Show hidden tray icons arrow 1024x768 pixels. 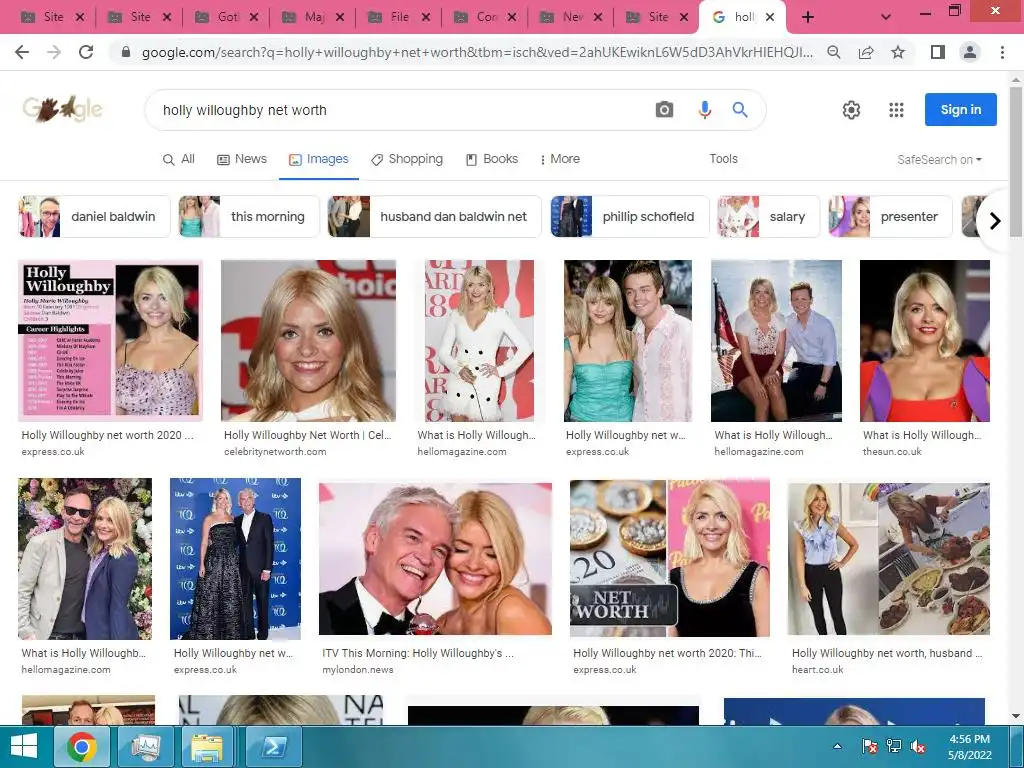pyautogui.click(x=837, y=746)
